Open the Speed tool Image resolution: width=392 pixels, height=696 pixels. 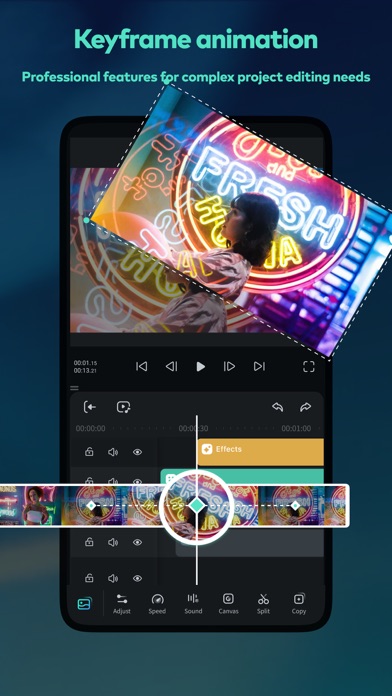click(x=157, y=604)
